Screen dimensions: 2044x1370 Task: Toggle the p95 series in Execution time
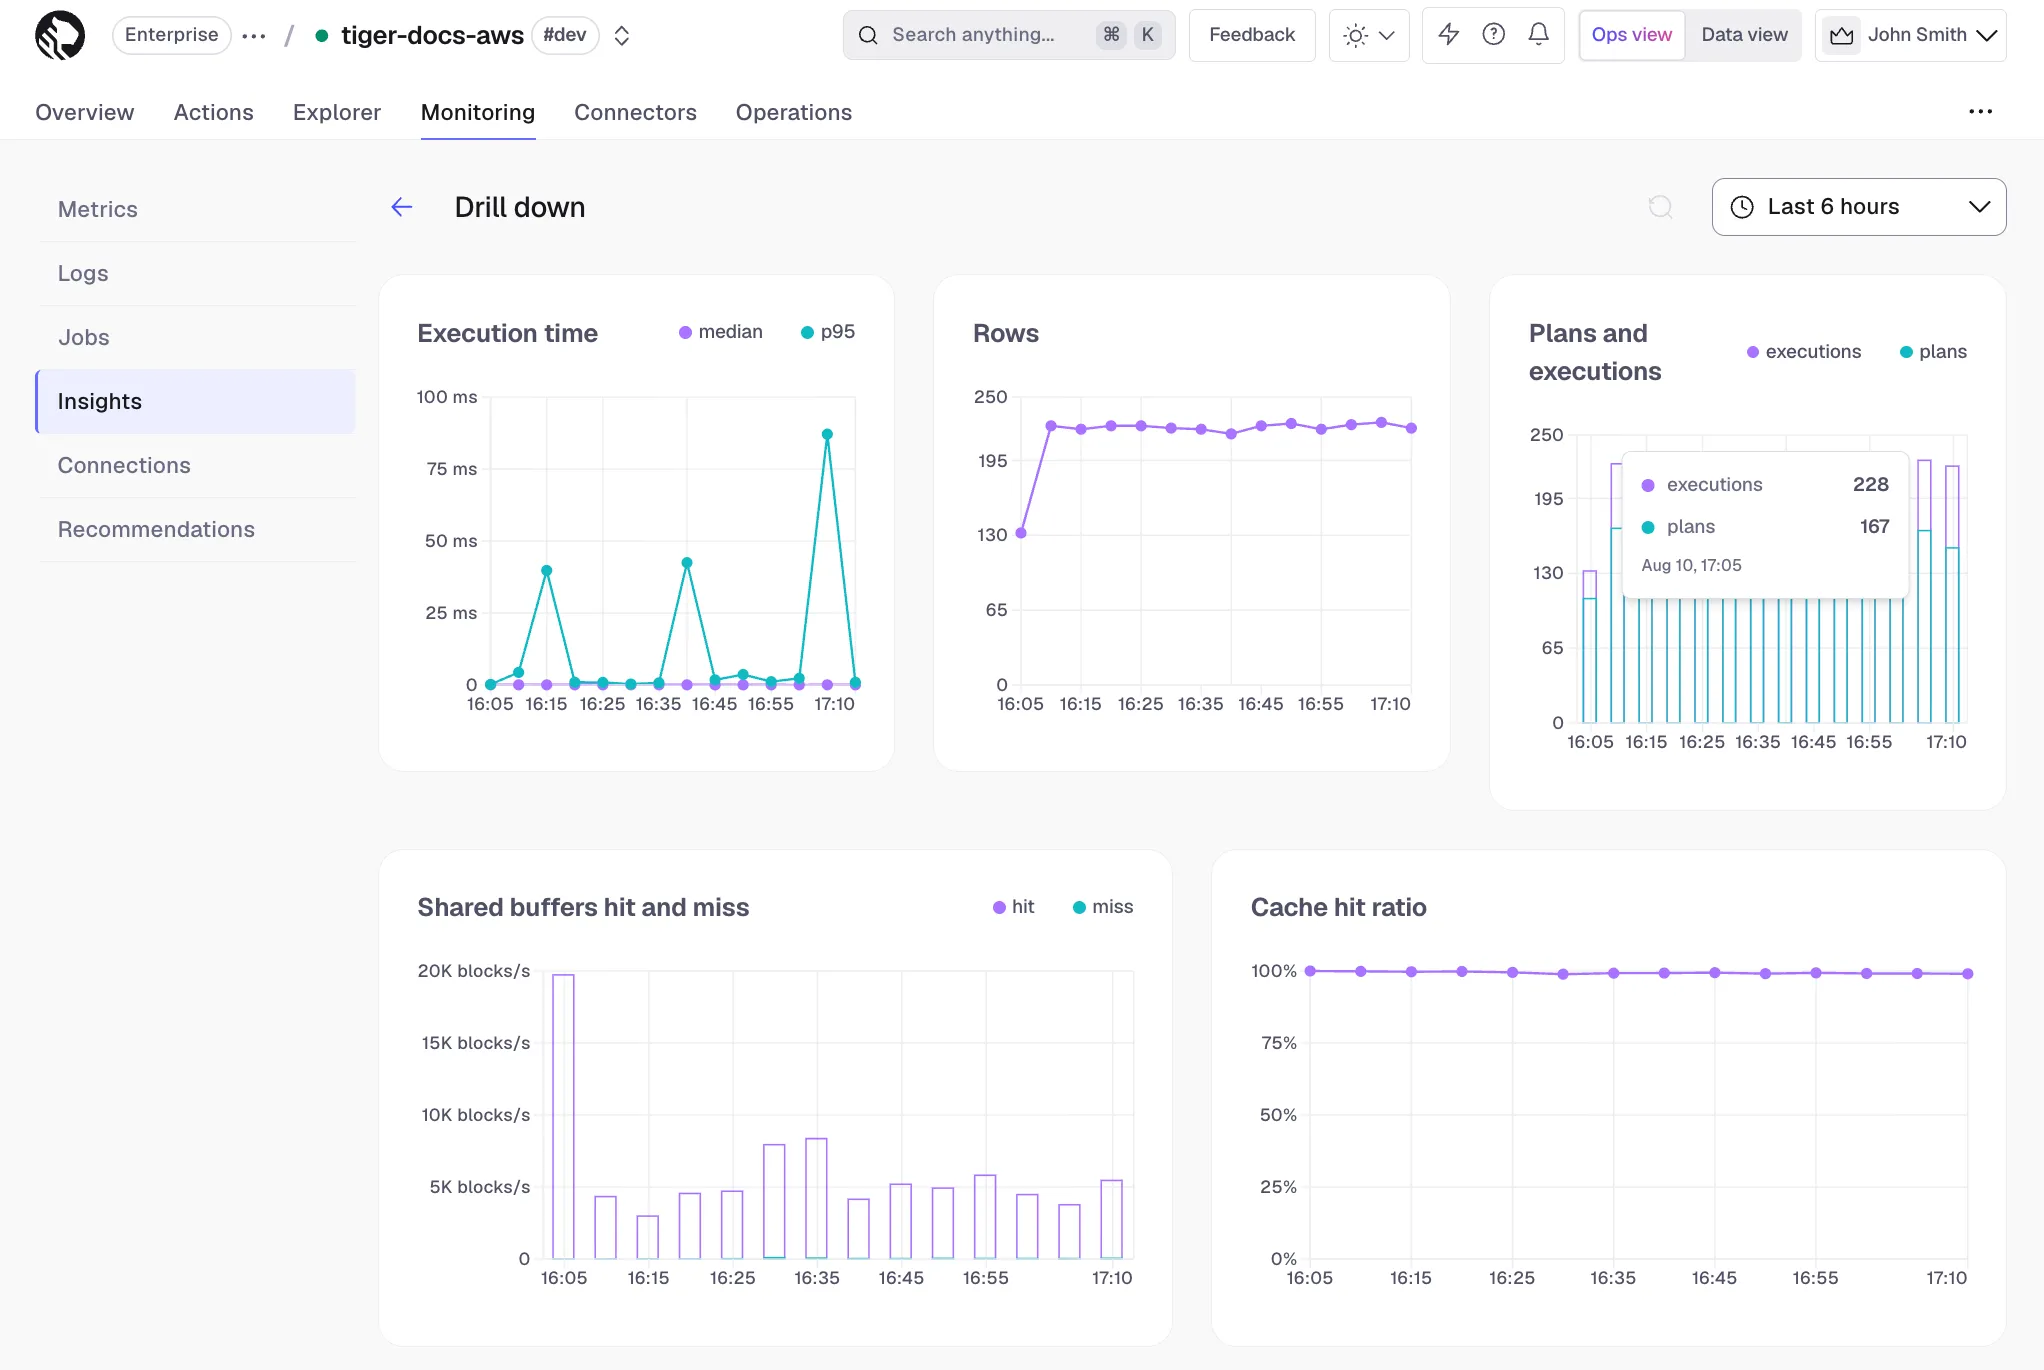tap(828, 332)
